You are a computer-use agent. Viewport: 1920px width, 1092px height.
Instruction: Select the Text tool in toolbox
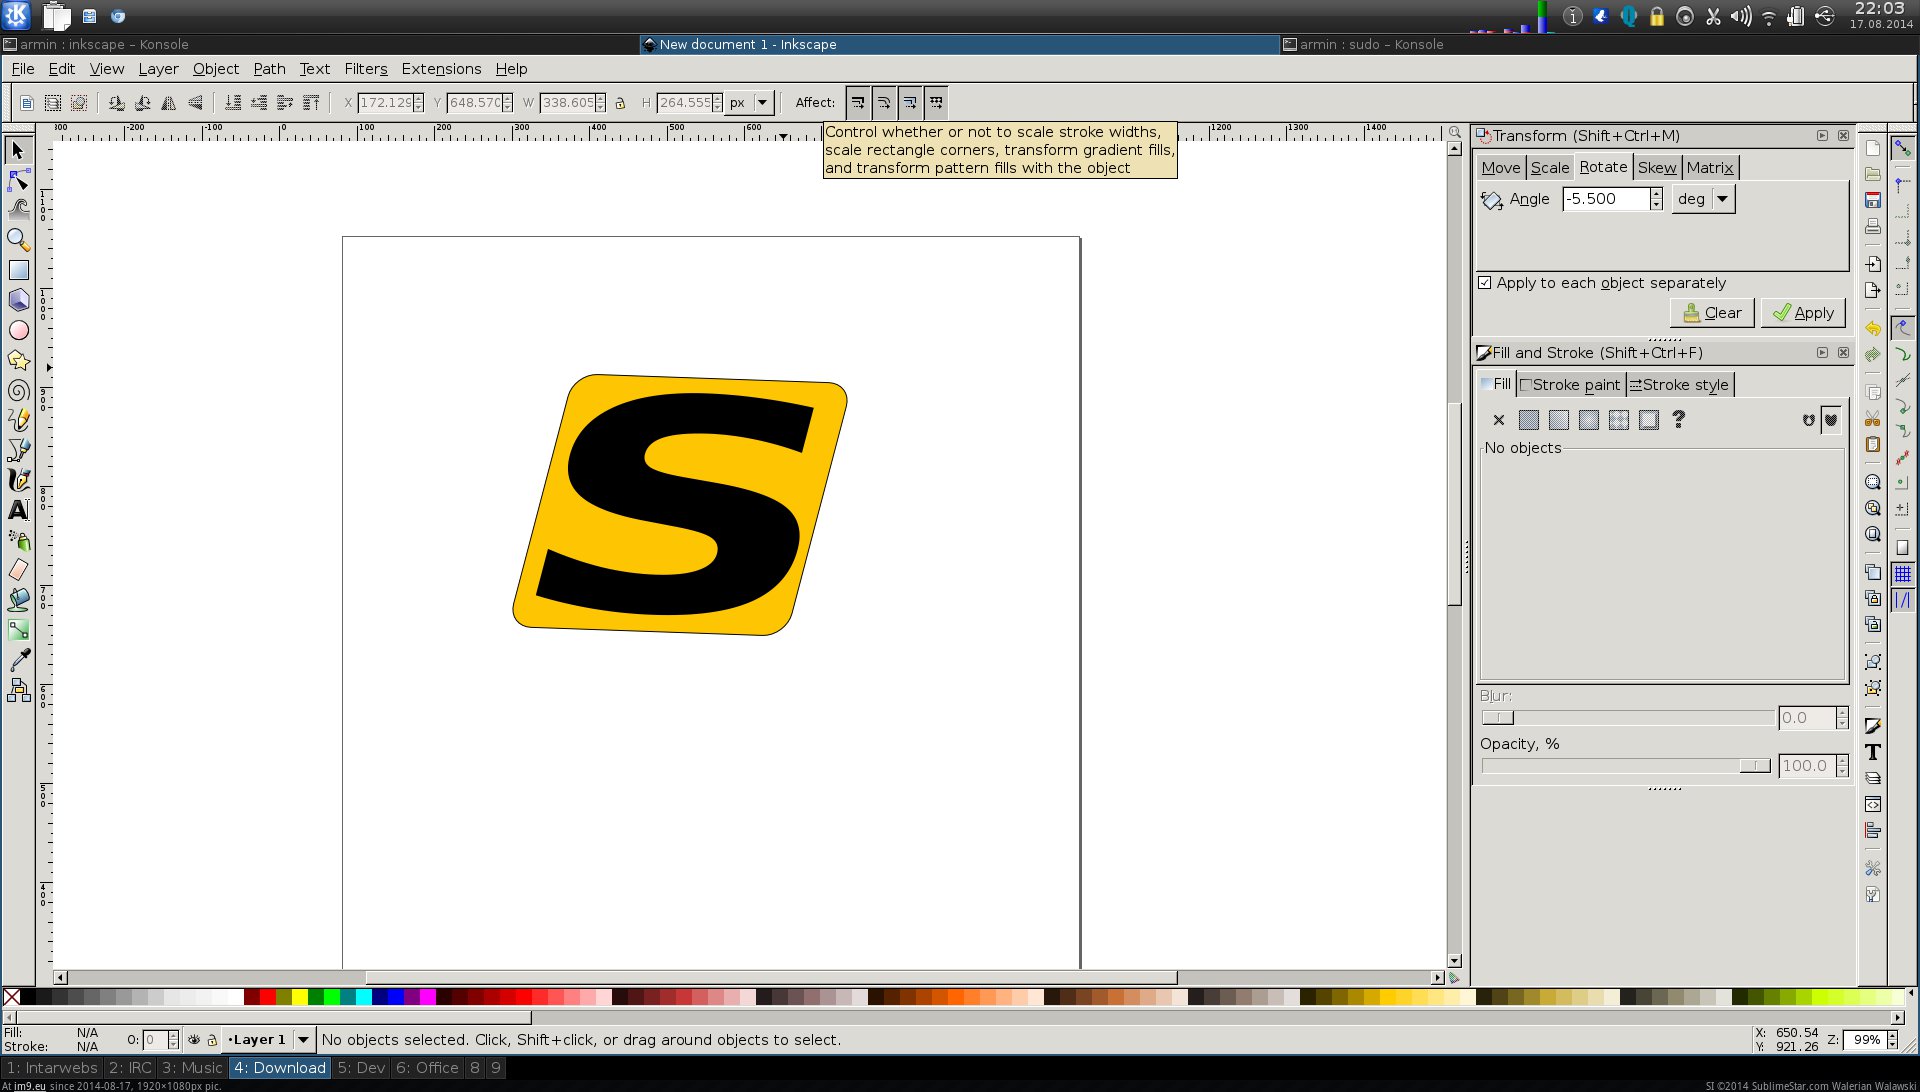pos(18,510)
